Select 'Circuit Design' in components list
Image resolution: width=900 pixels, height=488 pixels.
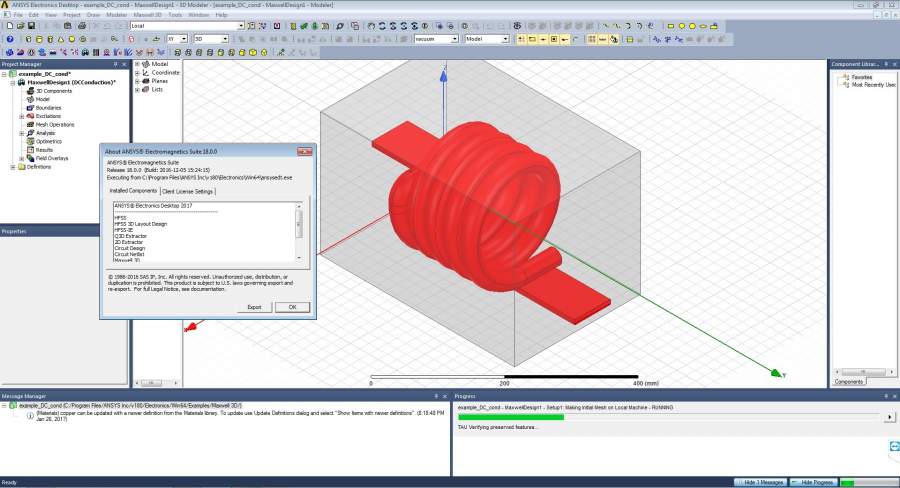click(130, 248)
